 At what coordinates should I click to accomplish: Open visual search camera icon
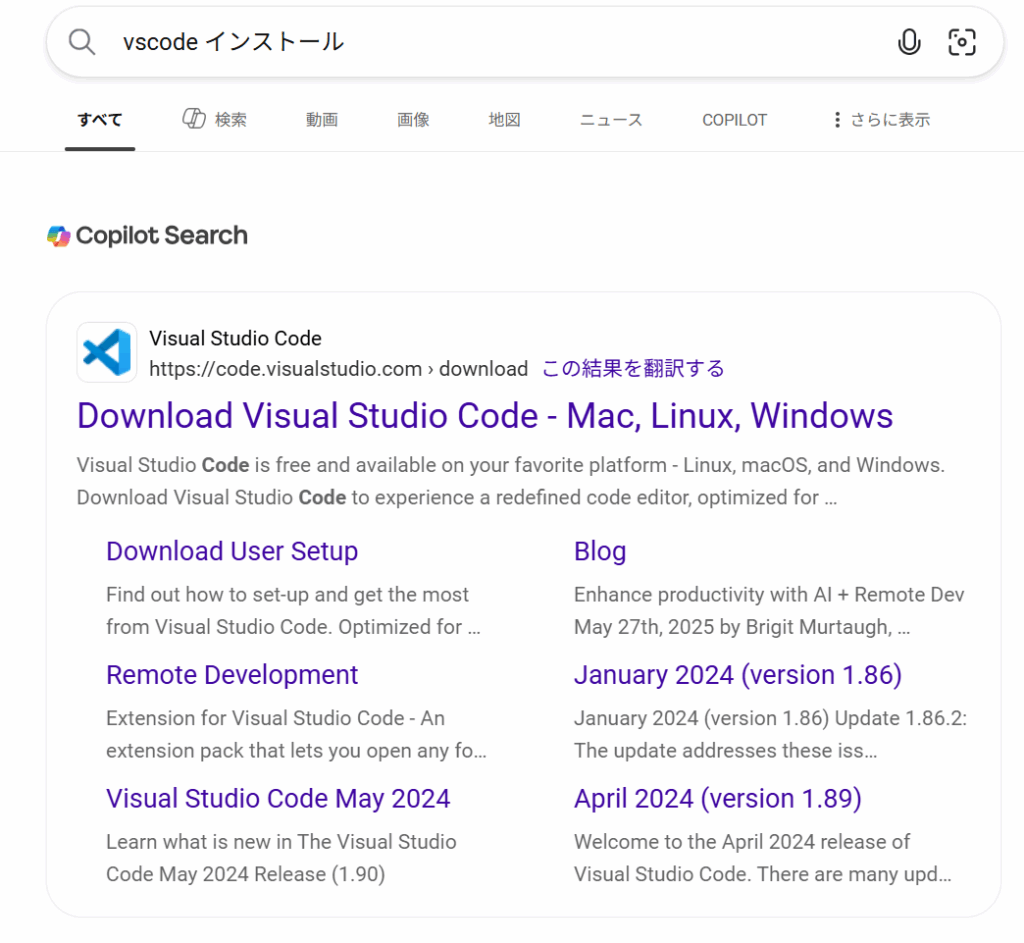[x=961, y=42]
